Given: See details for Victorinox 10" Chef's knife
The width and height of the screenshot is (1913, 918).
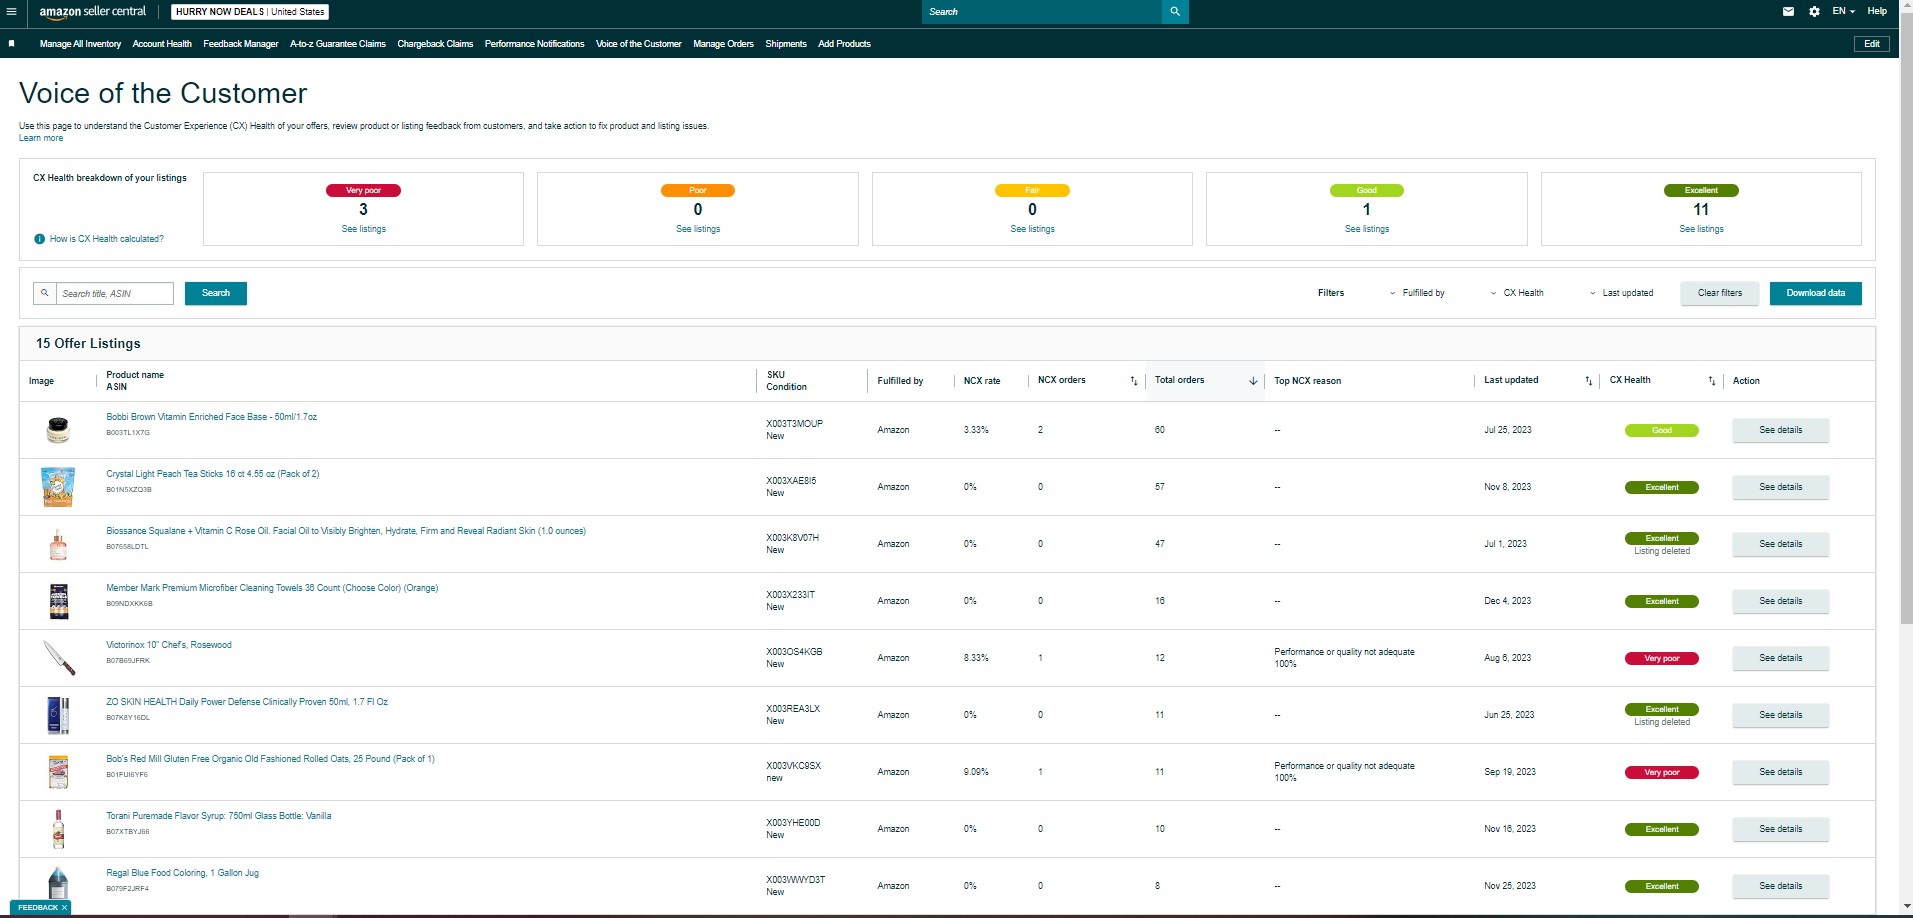Looking at the screenshot, I should click(x=1781, y=658).
